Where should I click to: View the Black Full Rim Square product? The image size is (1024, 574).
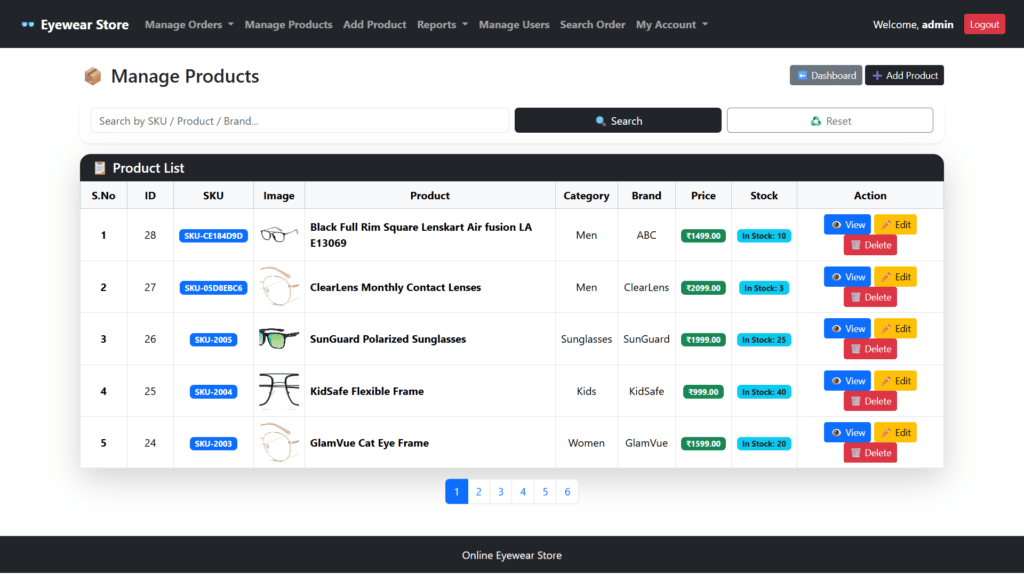pyautogui.click(x=847, y=225)
